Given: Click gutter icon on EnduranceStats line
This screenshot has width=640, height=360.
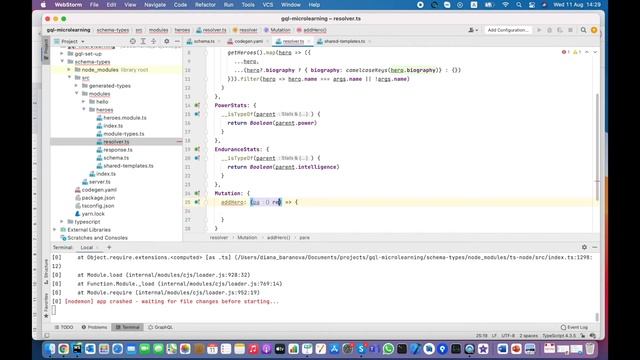Looking at the screenshot, I should pyautogui.click(x=197, y=149).
